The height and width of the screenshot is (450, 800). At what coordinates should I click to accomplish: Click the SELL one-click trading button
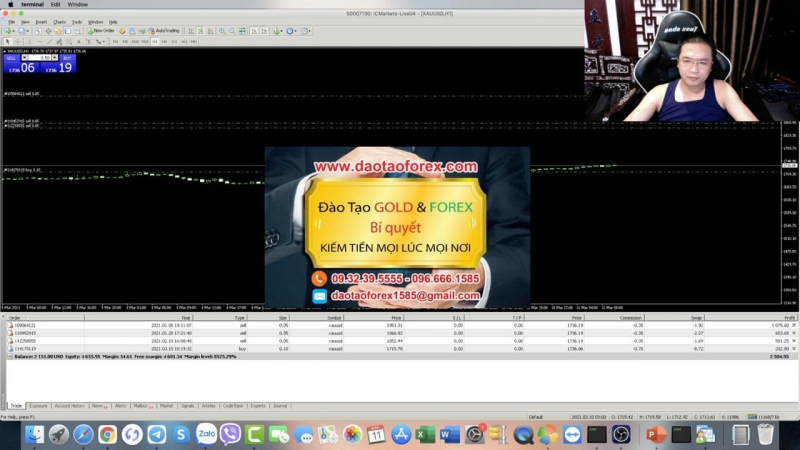click(x=11, y=58)
